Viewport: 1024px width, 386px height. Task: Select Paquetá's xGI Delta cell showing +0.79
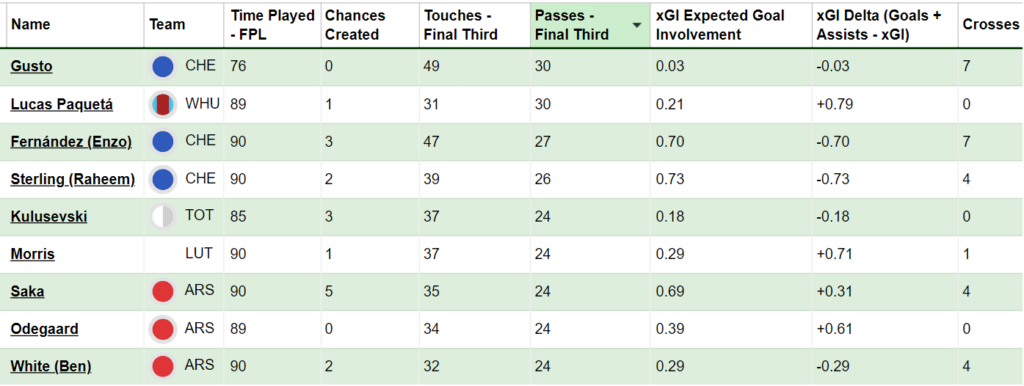coord(885,105)
